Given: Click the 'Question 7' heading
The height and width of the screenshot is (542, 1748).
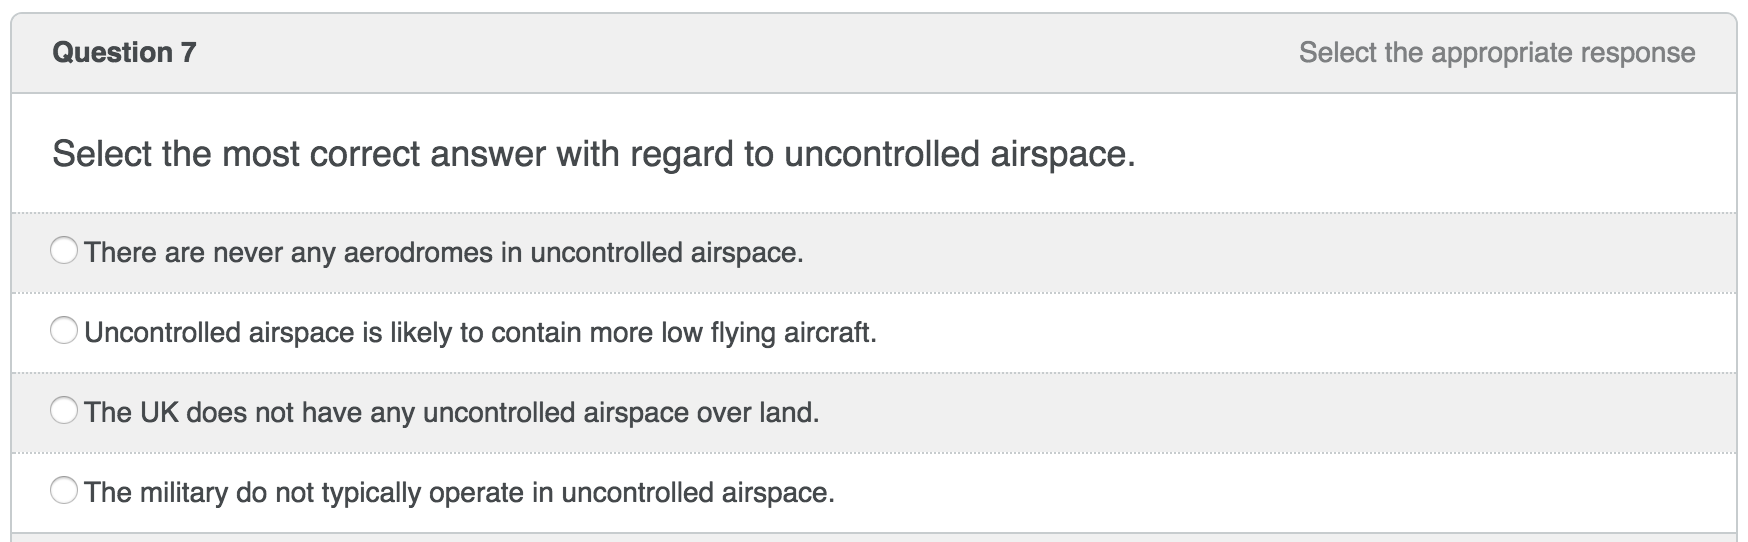Looking at the screenshot, I should point(124,52).
